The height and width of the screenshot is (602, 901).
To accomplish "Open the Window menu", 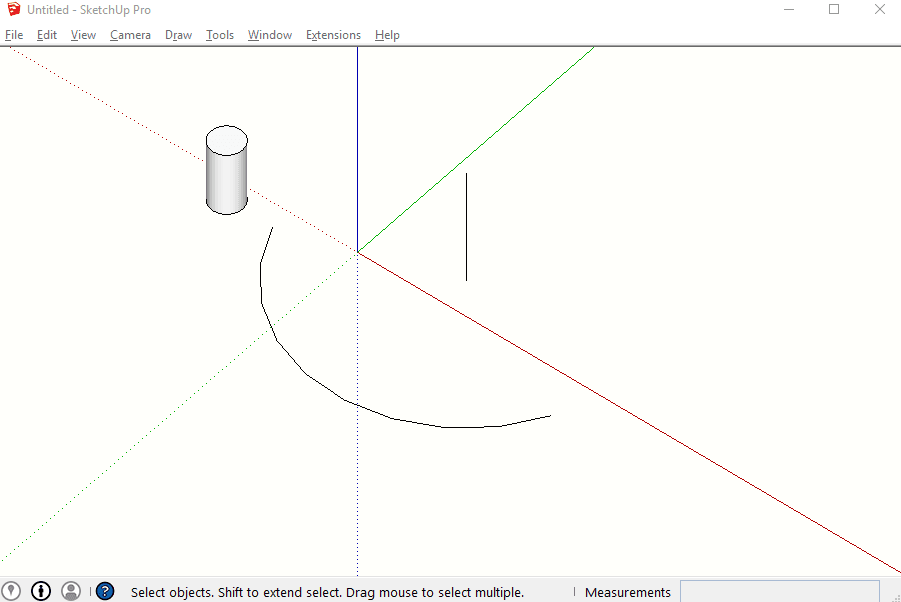I will [269, 35].
